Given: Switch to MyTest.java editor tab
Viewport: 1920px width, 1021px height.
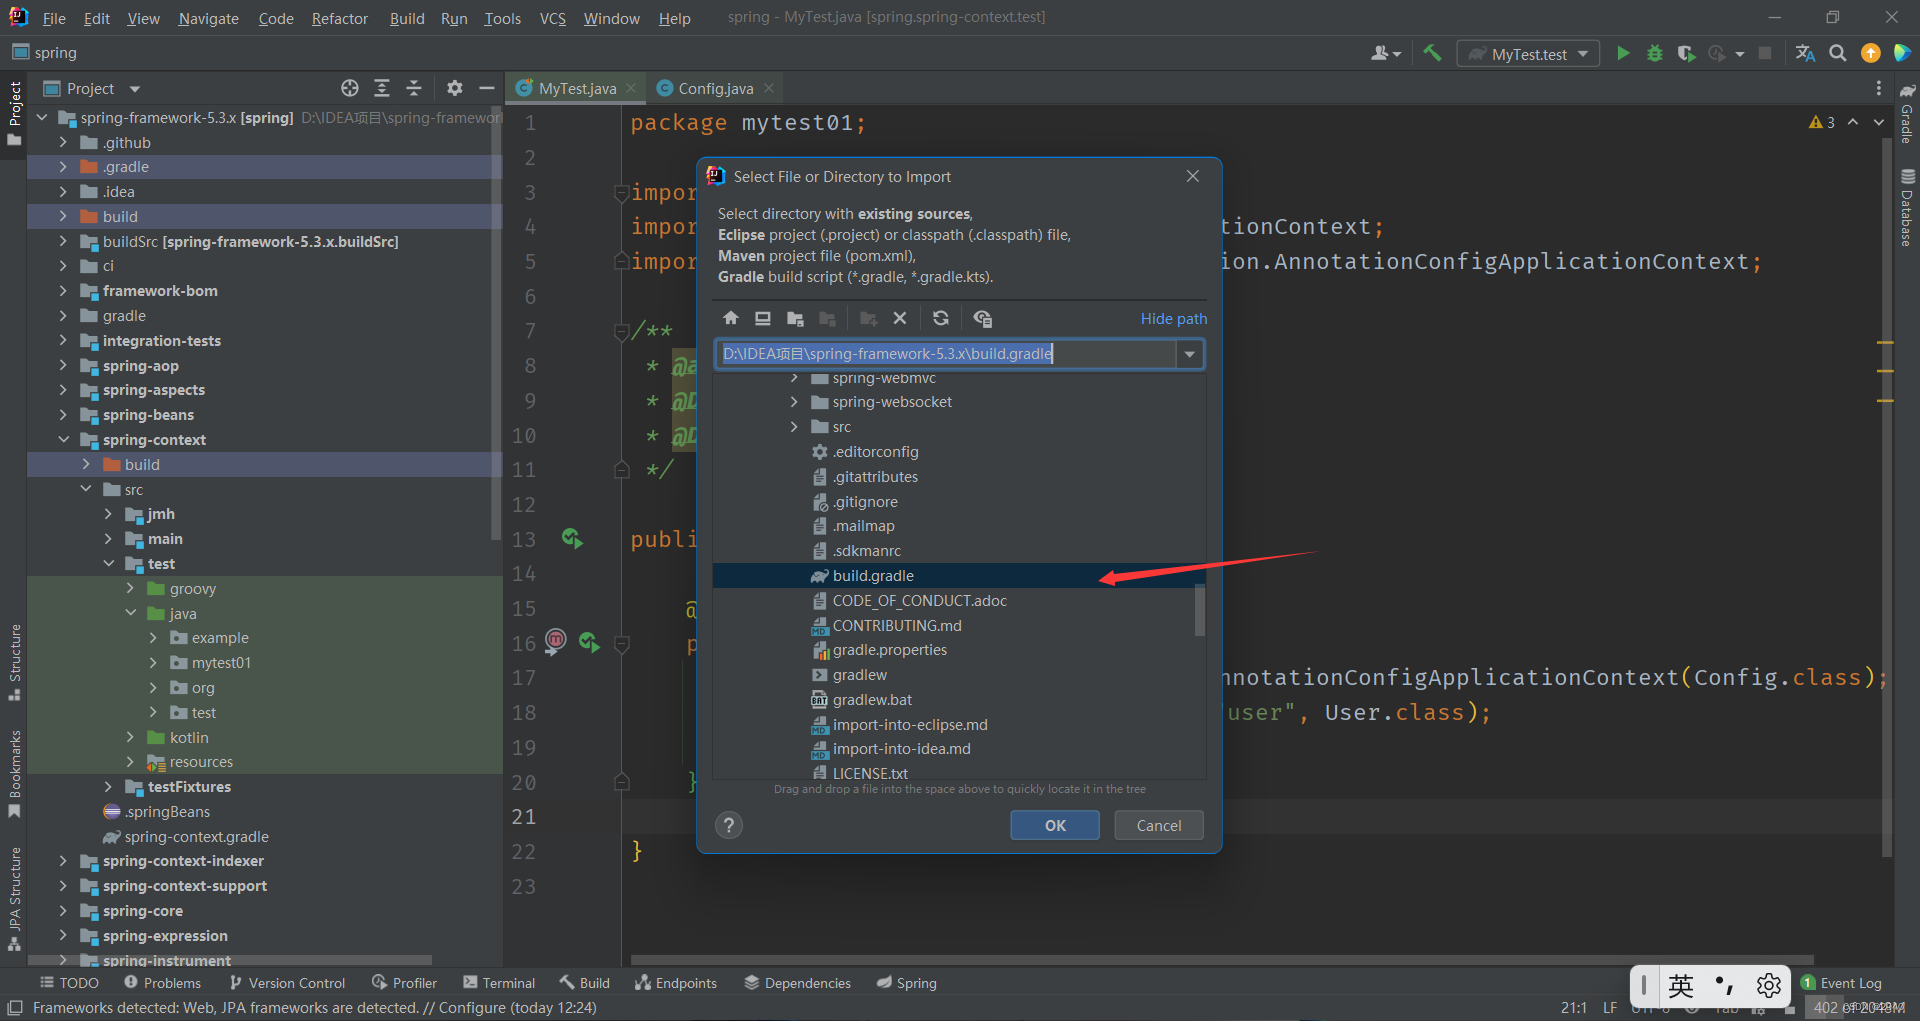Looking at the screenshot, I should tap(577, 88).
